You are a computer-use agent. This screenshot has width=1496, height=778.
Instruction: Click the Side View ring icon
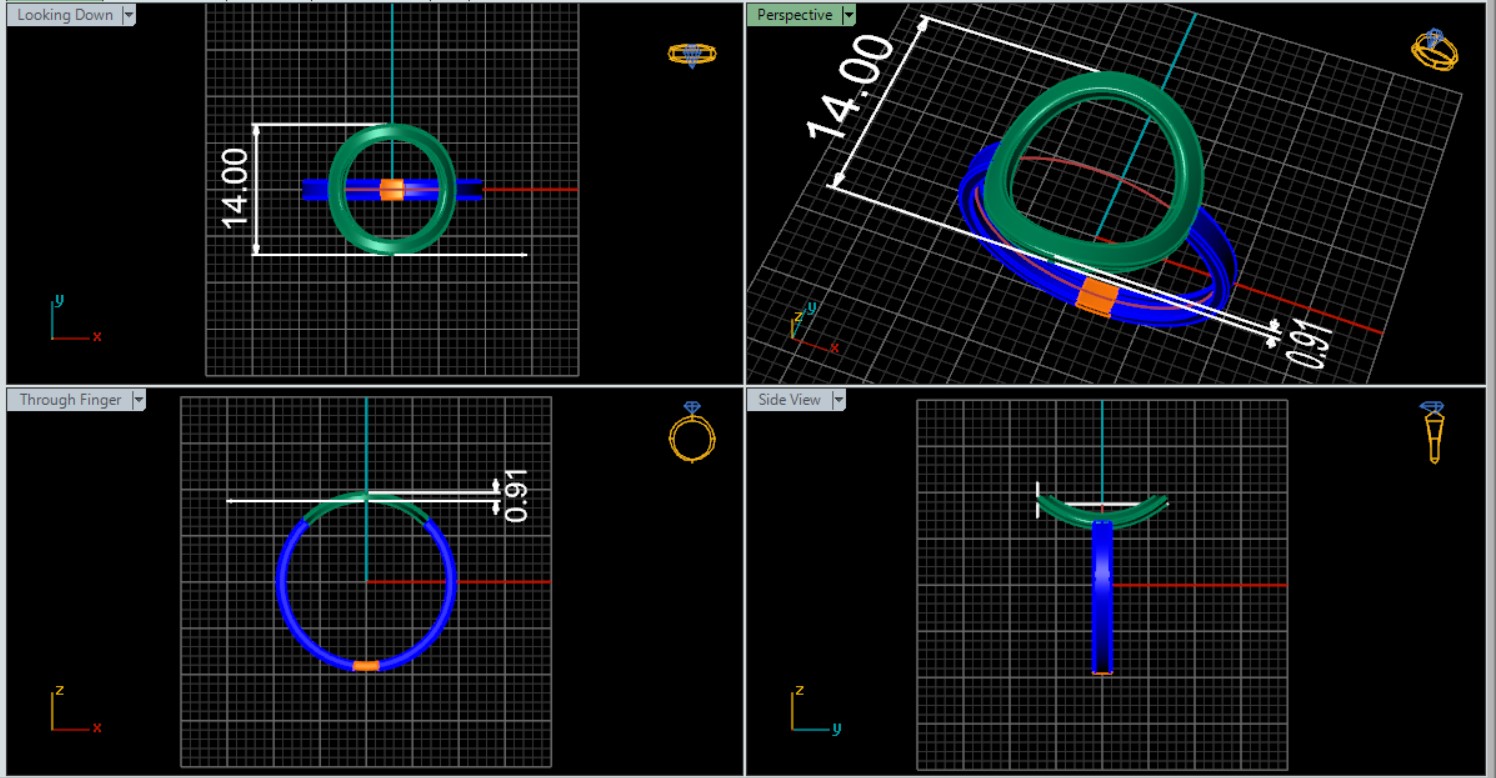[1433, 432]
